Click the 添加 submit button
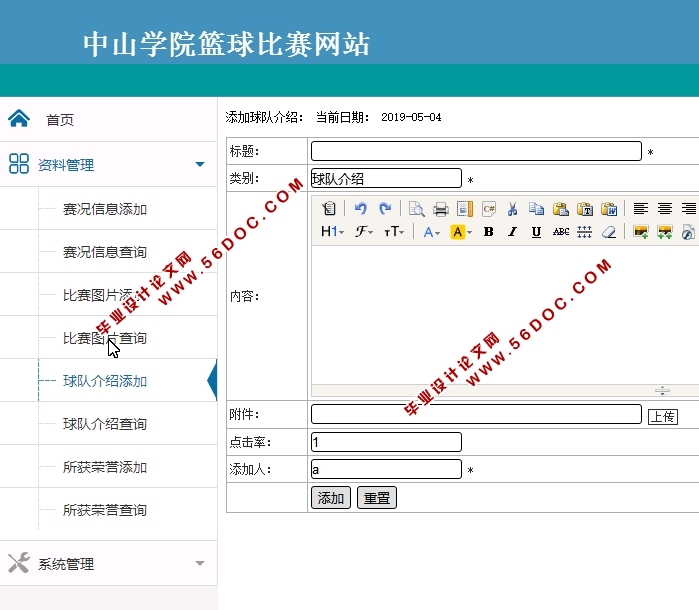The image size is (699, 610). tap(331, 498)
